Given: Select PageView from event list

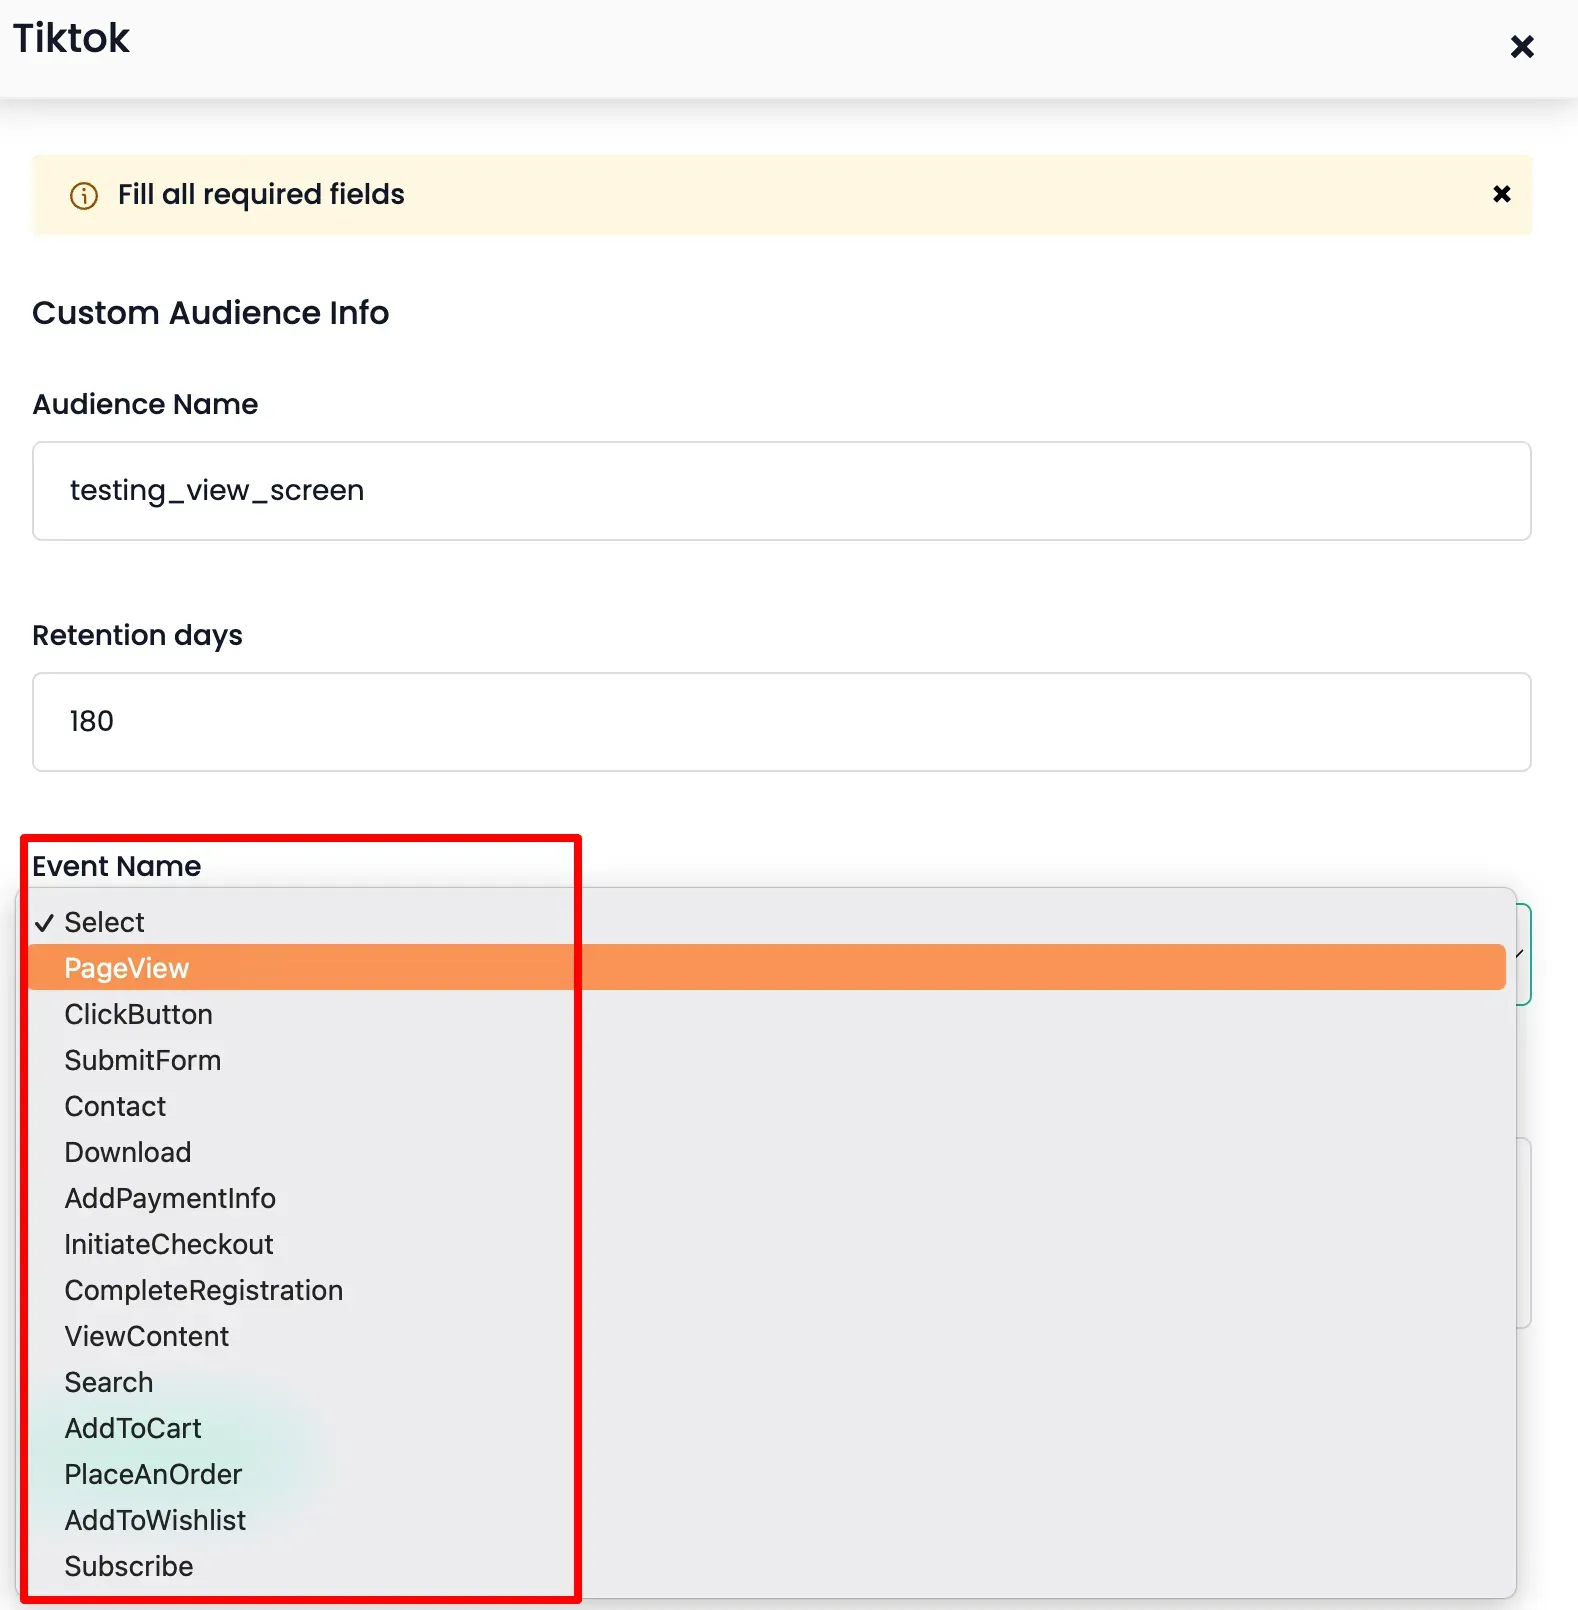Looking at the screenshot, I should tap(766, 968).
